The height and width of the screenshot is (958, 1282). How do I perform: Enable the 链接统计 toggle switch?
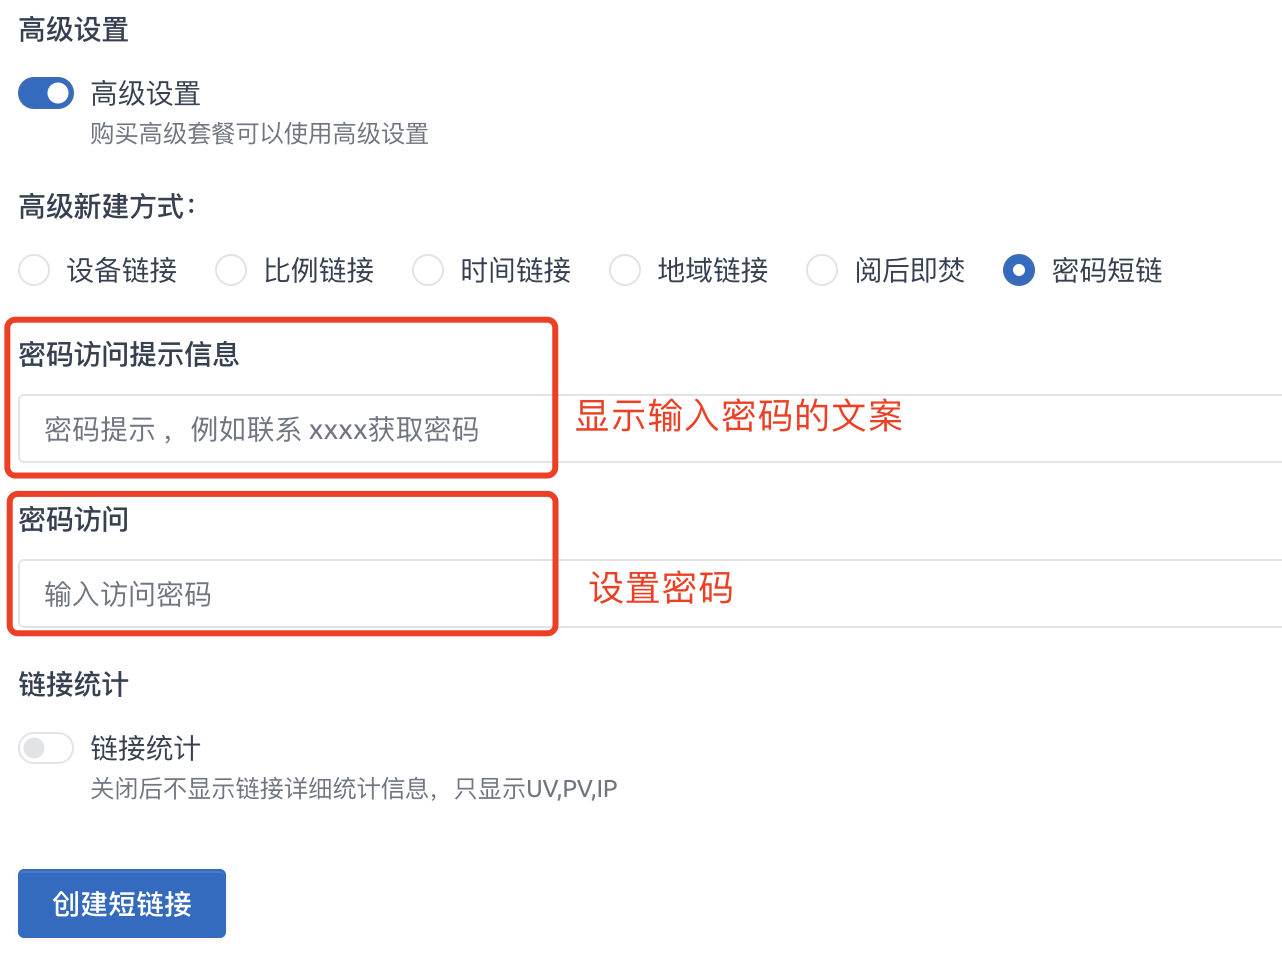(45, 747)
